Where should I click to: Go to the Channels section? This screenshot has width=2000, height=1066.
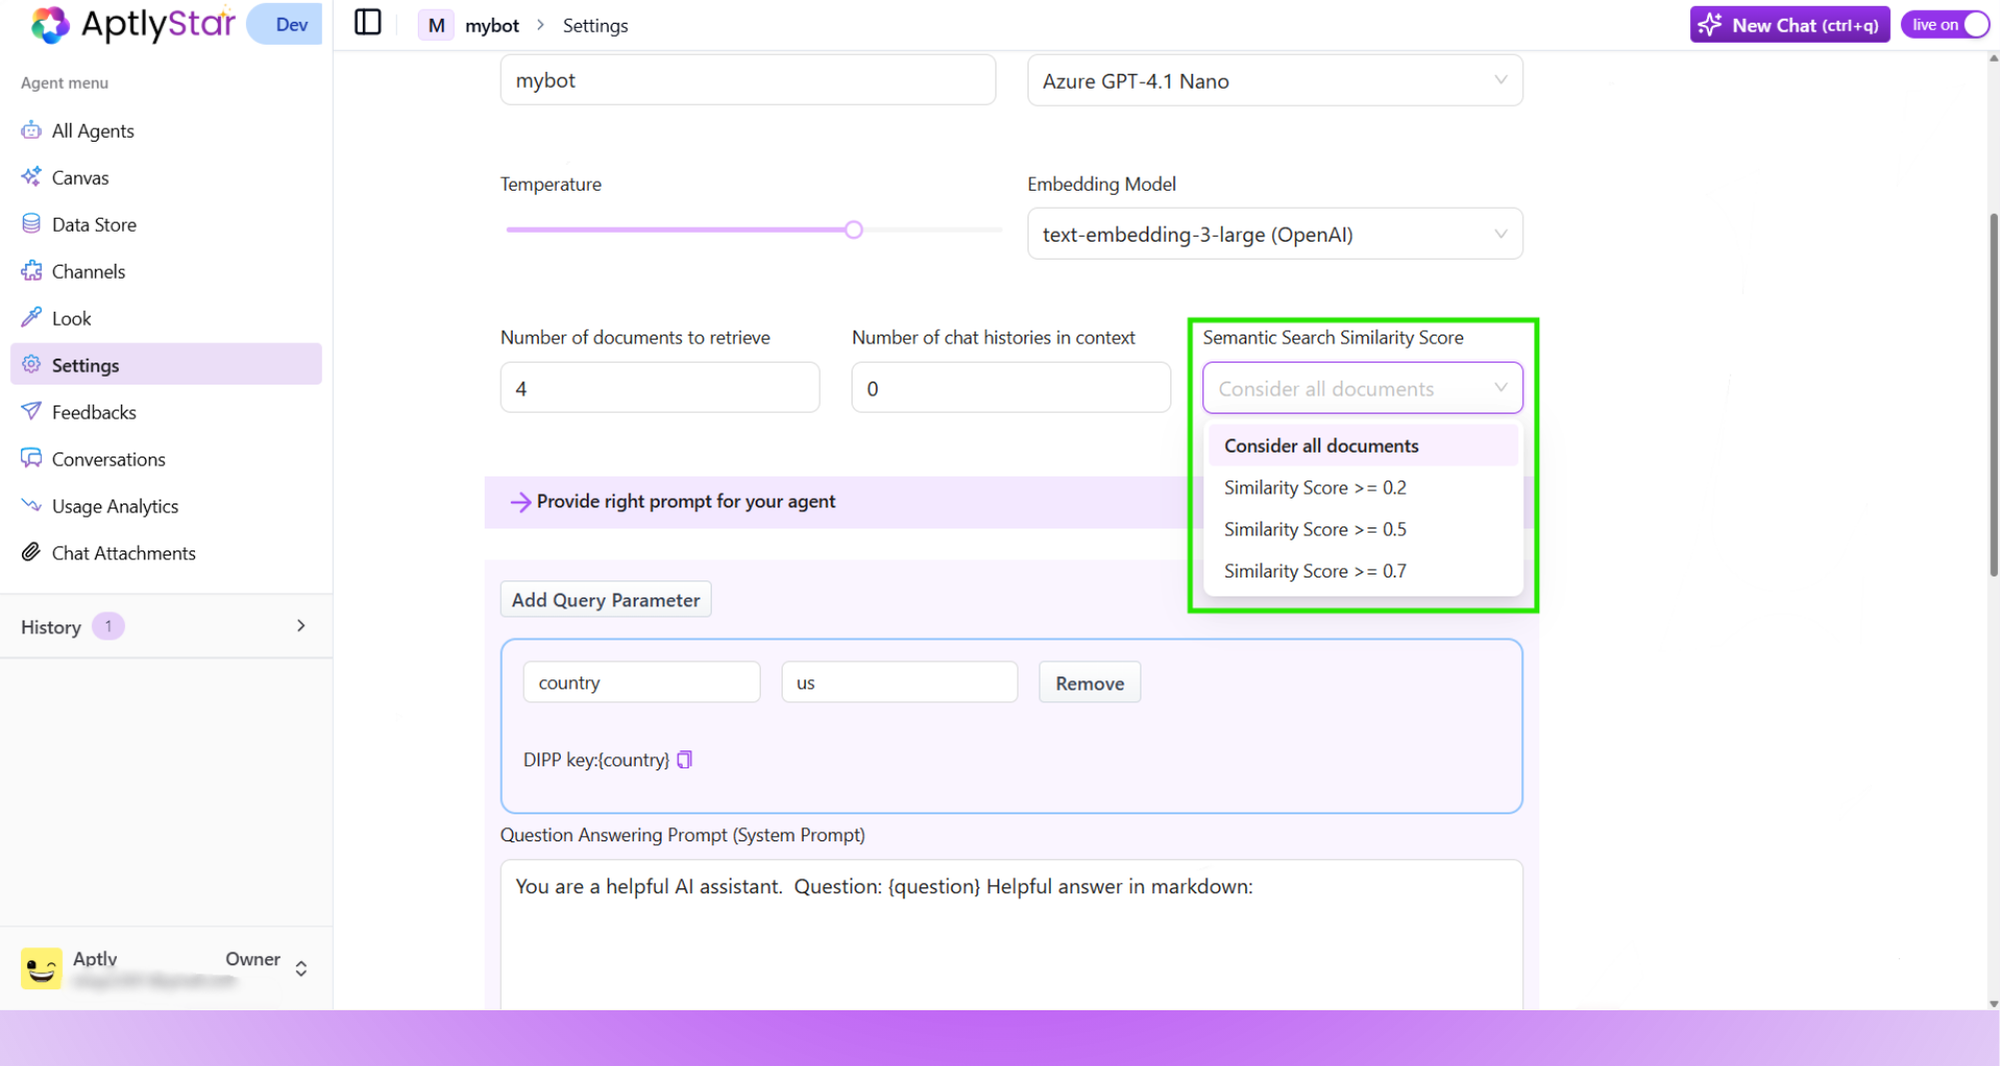click(x=88, y=271)
